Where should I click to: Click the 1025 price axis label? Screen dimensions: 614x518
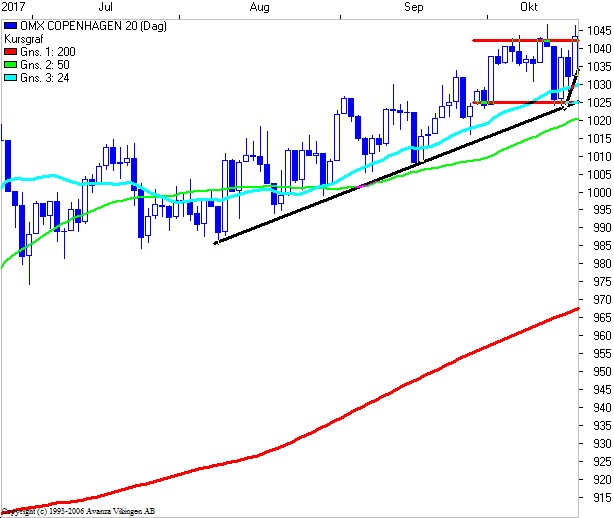(x=598, y=102)
